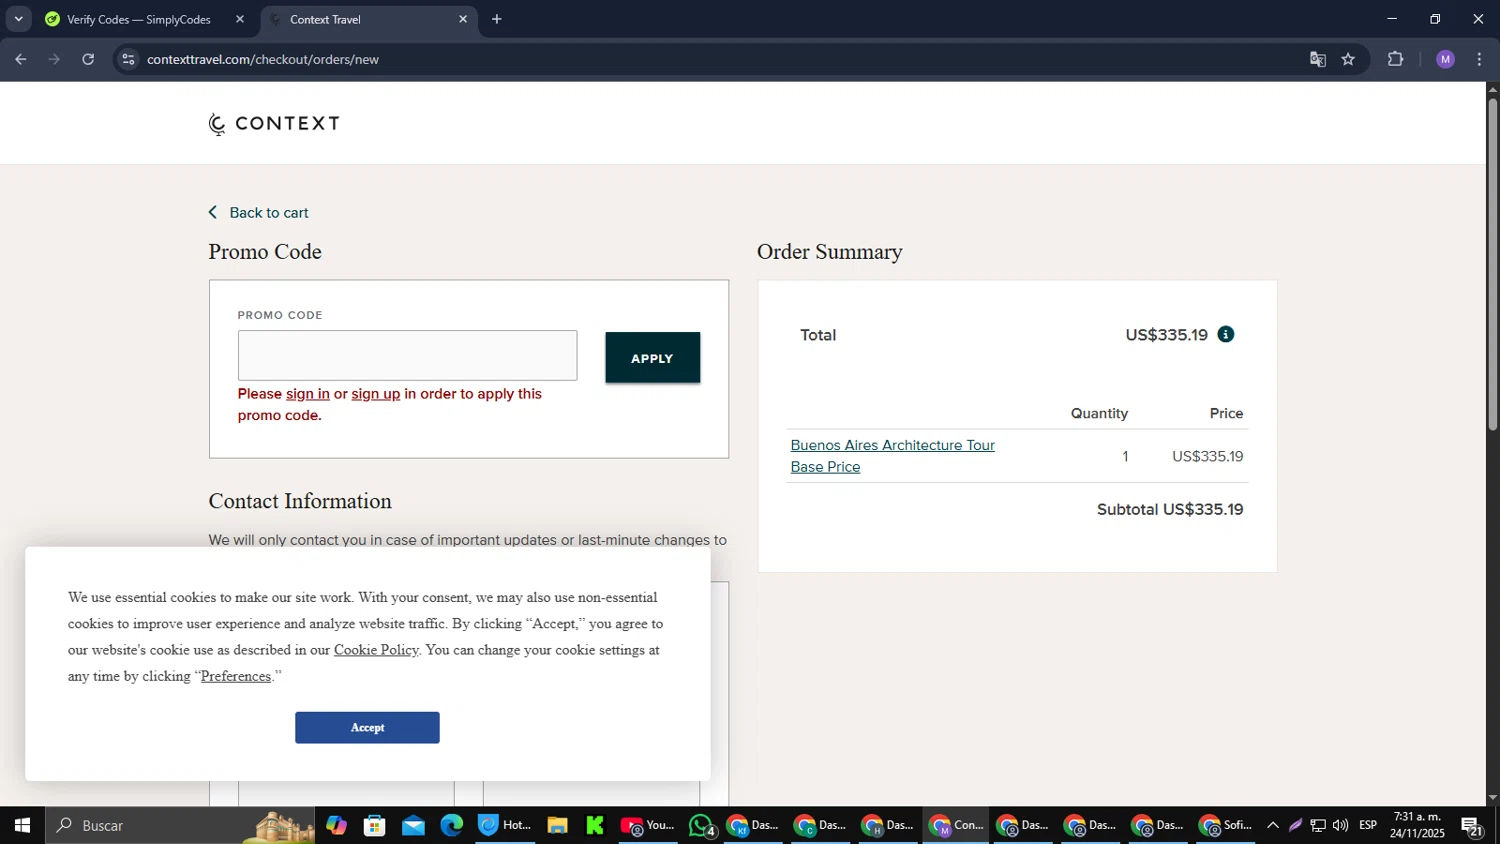Switch to Verify Codes — SimplyCodes tab
This screenshot has height=844, width=1500.
[138, 19]
